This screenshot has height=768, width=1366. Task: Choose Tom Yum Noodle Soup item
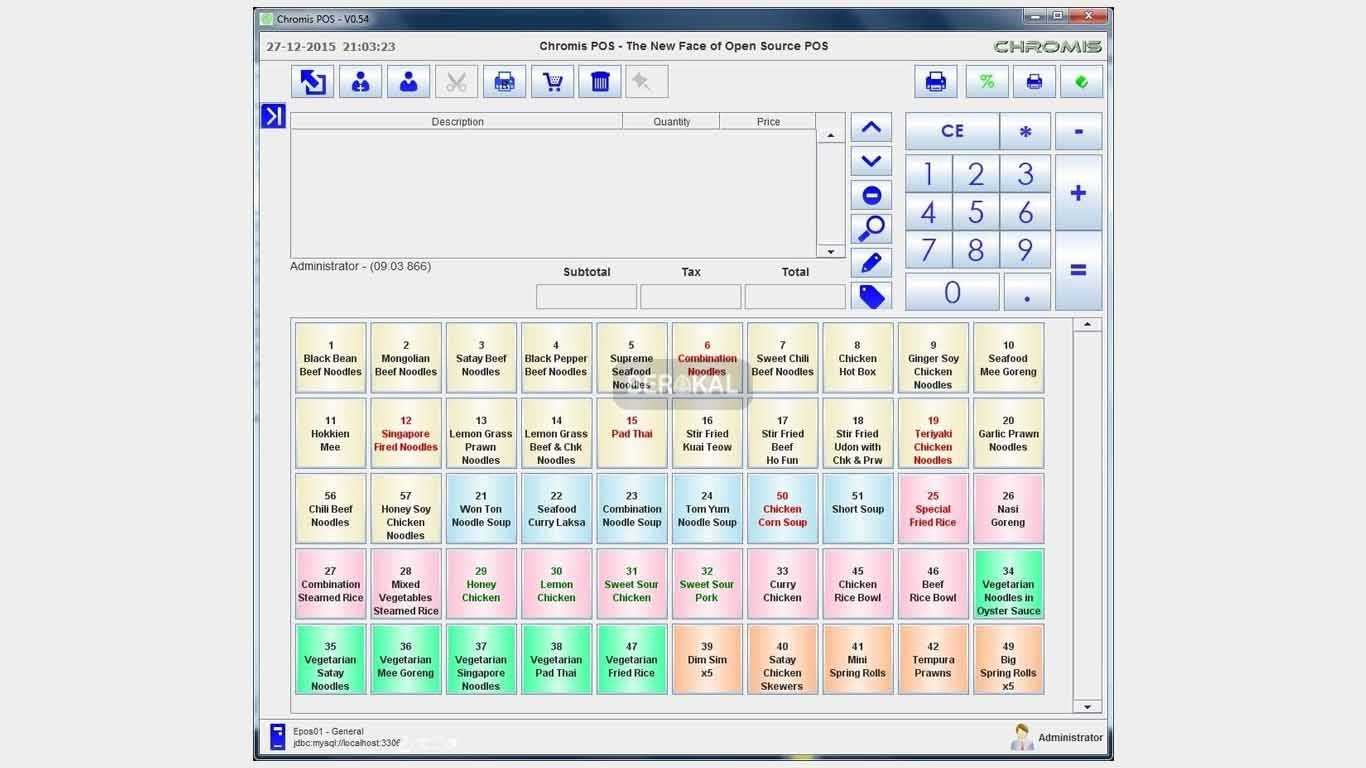[x=707, y=509]
